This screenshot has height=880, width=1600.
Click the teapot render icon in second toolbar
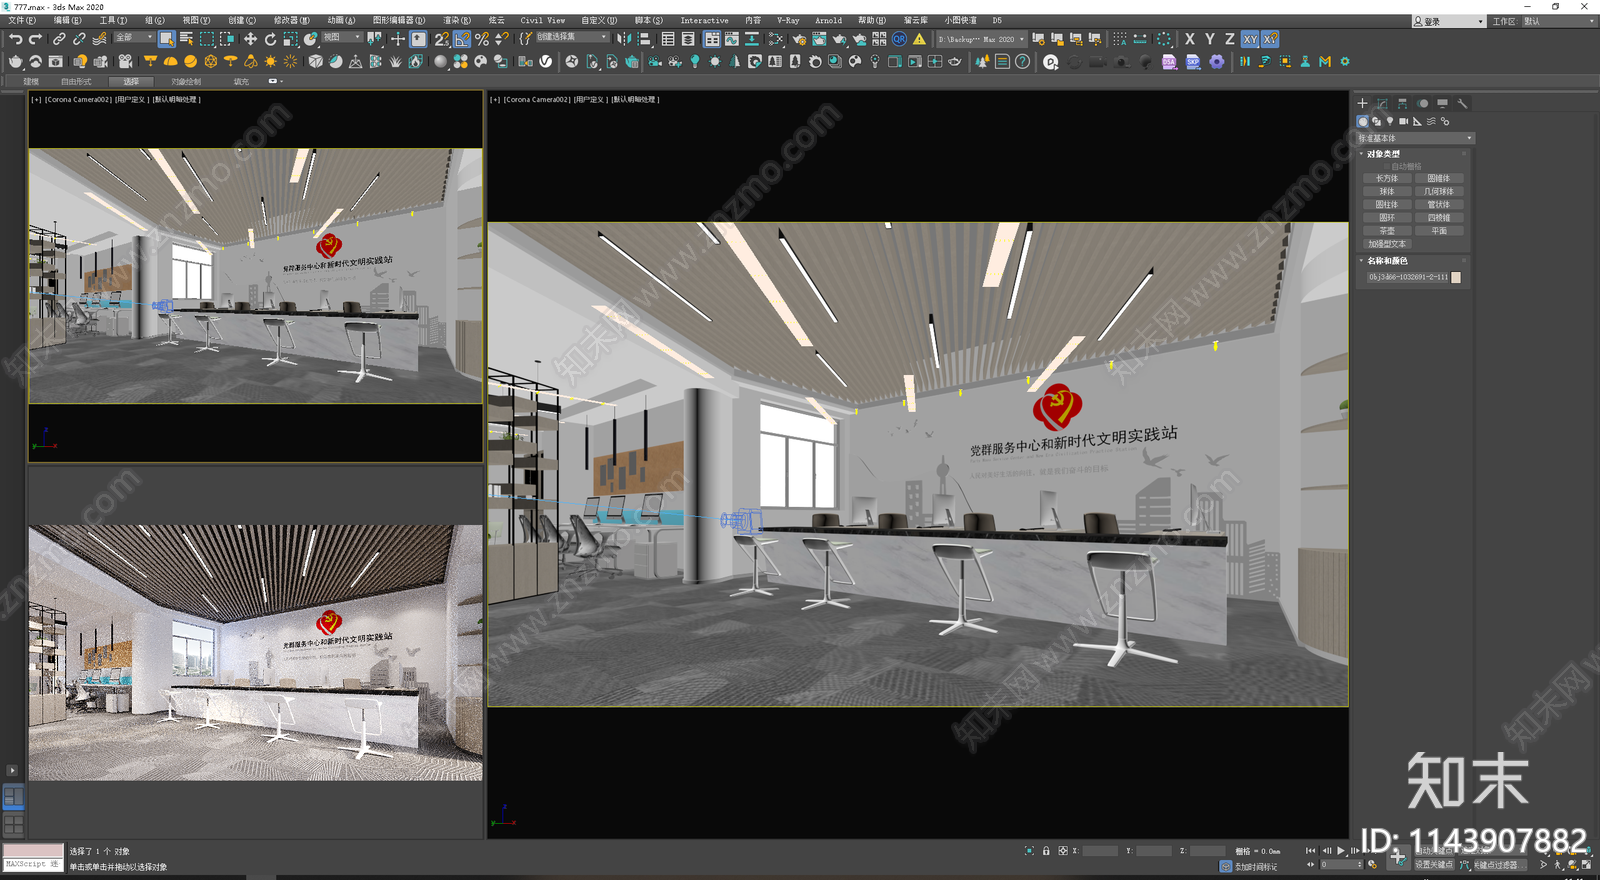click(x=15, y=61)
